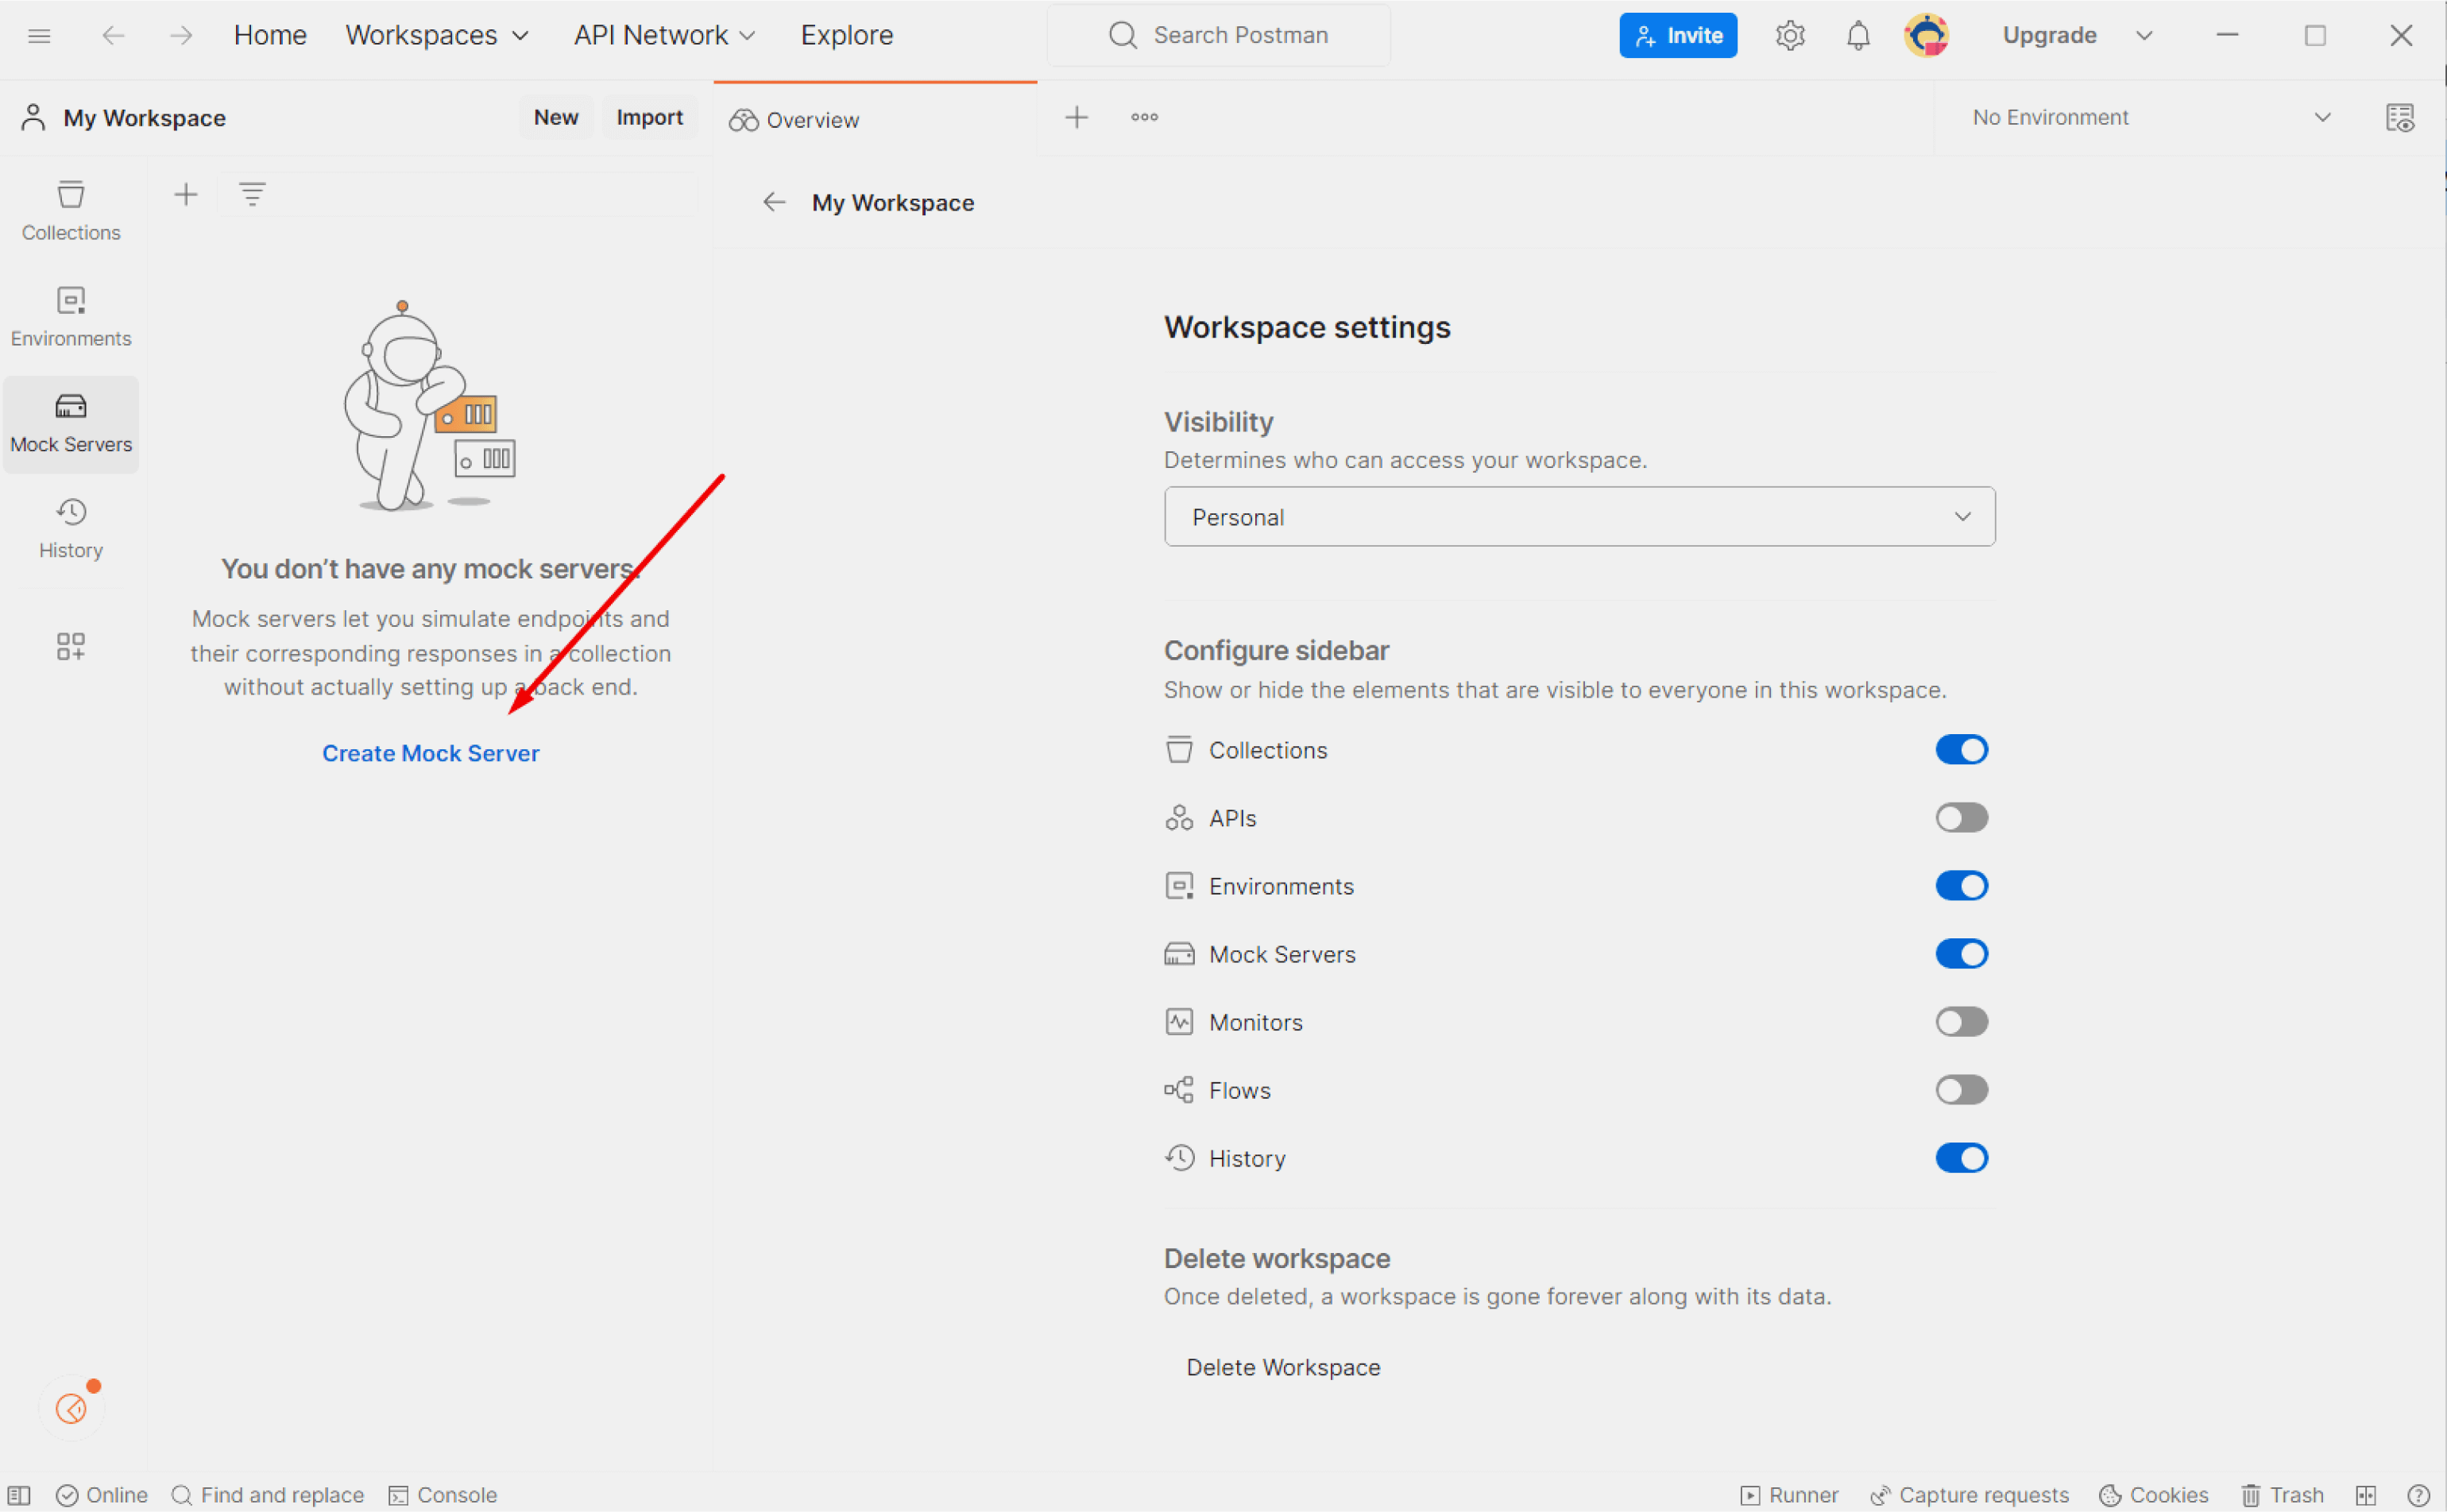Enable the APIs sidebar switch
The image size is (2447, 1512).
click(x=1961, y=818)
